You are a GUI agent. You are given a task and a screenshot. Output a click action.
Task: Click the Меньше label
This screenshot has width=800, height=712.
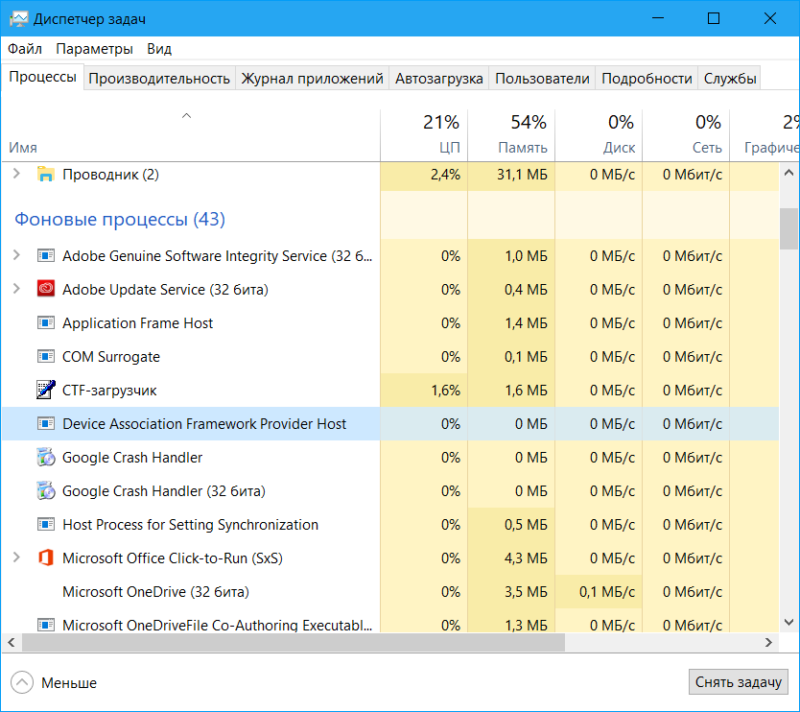point(69,683)
